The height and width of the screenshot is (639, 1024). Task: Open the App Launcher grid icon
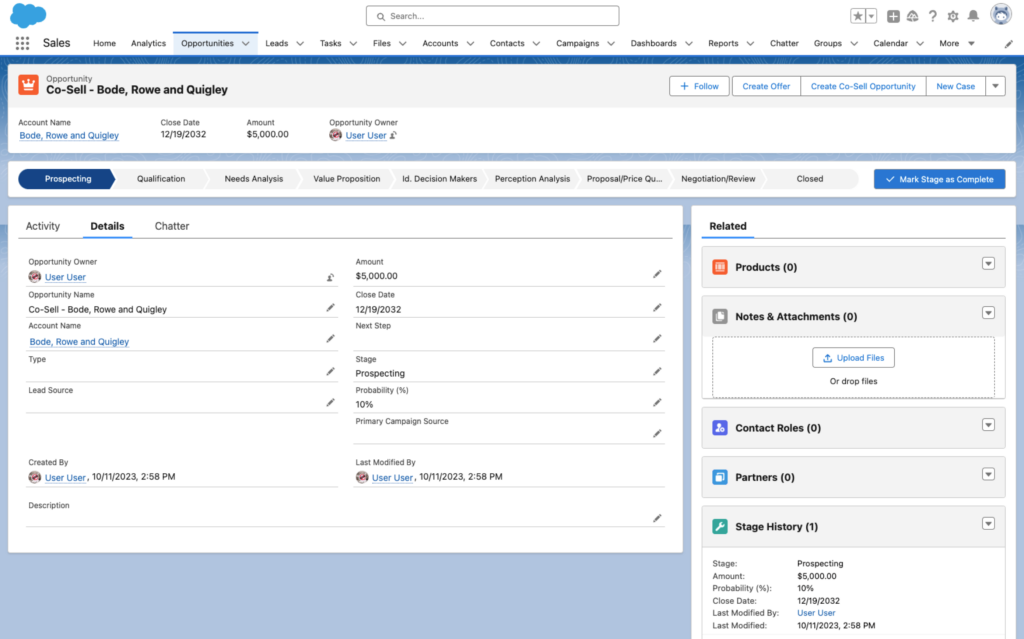pyautogui.click(x=21, y=43)
